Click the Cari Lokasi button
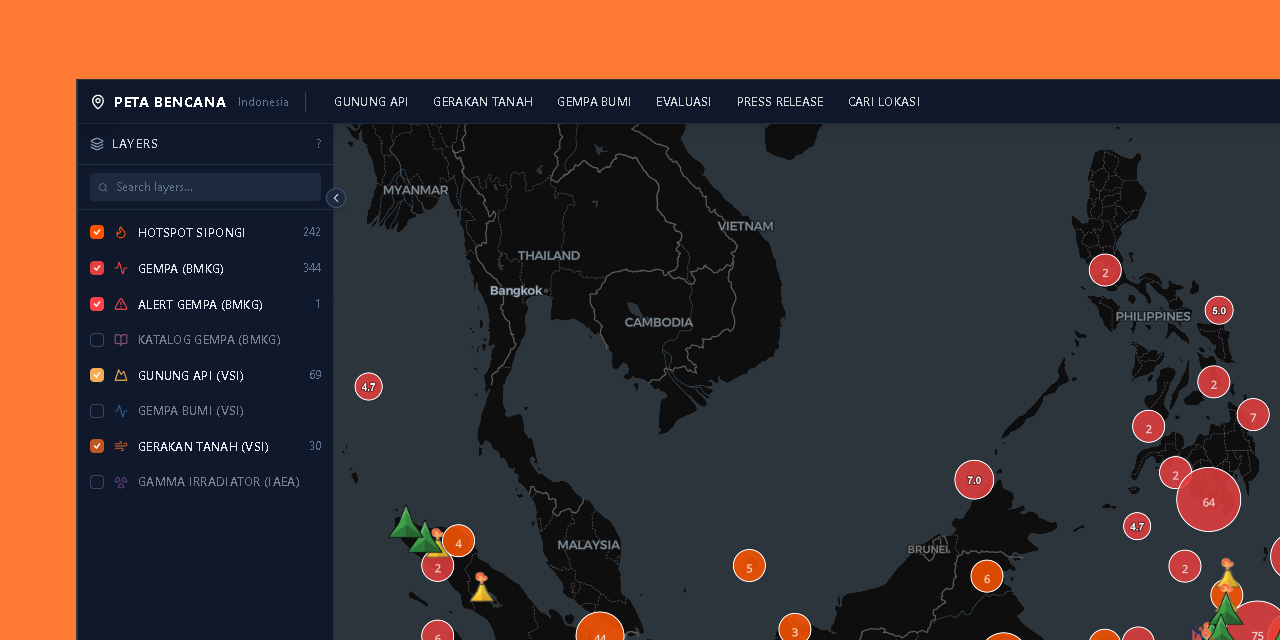The height and width of the screenshot is (640, 1280). 884,102
